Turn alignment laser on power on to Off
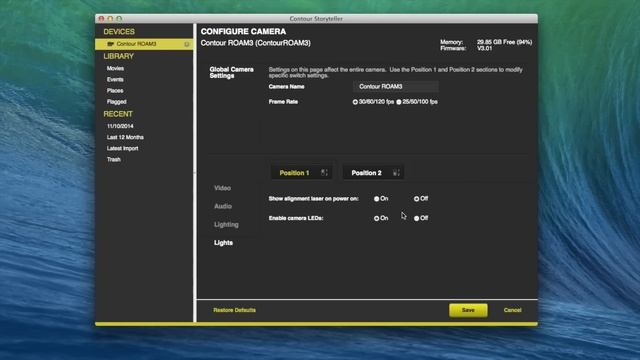 [416, 199]
